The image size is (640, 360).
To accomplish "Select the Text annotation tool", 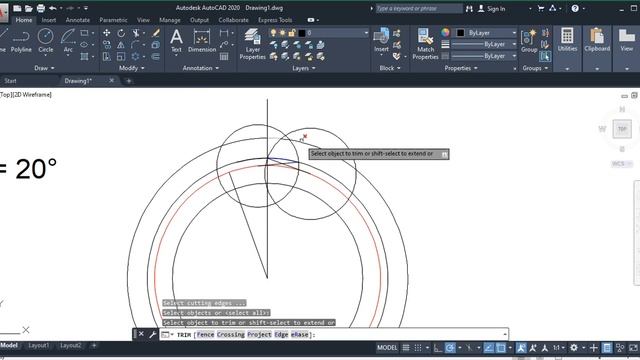I will tap(176, 41).
